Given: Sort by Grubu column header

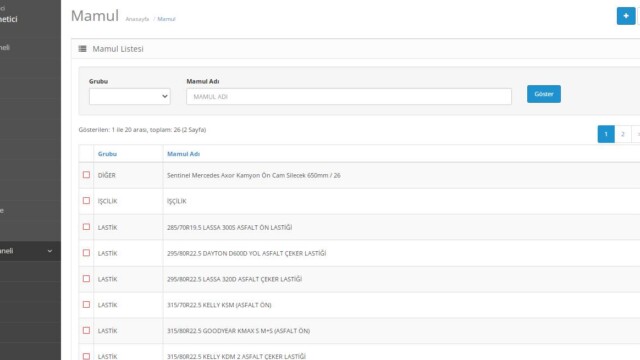Looking at the screenshot, I should (x=107, y=154).
